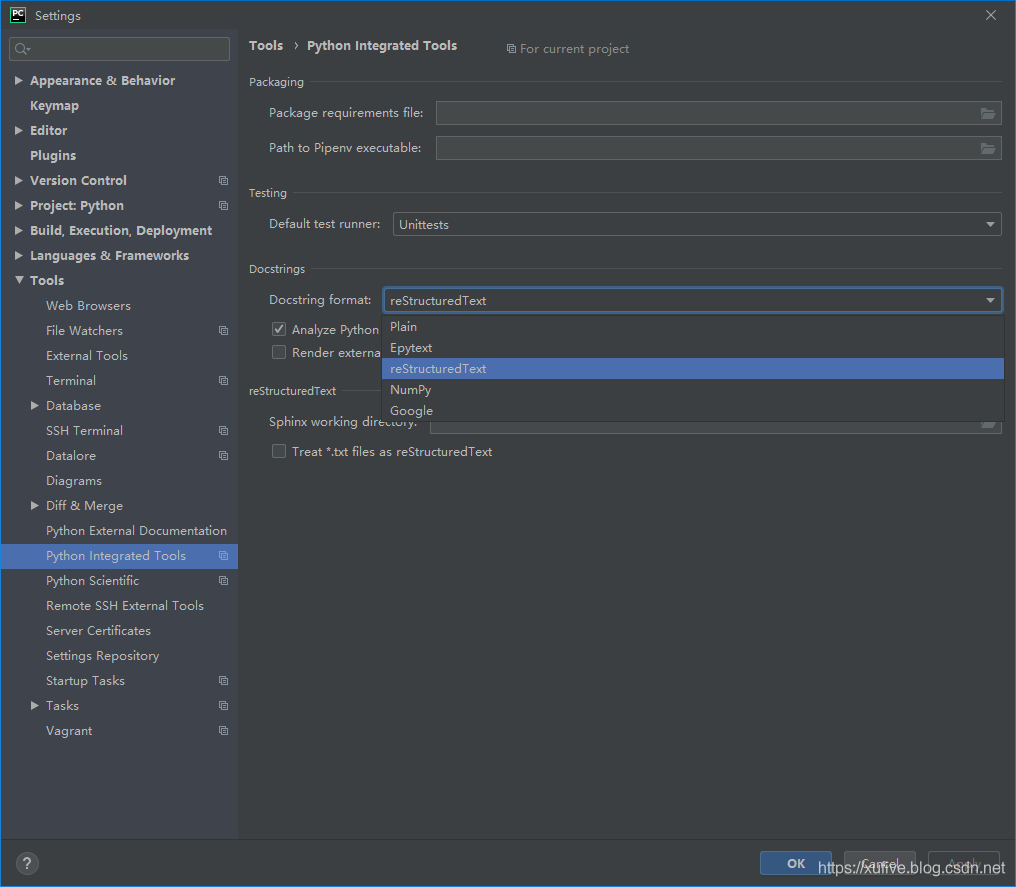Click project-level icon next to Python Integrated Tools

[x=224, y=556]
